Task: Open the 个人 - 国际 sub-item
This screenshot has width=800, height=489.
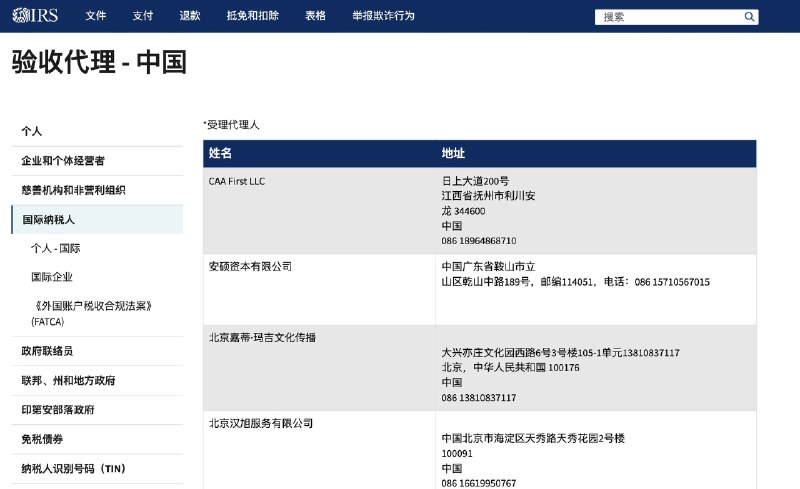Action: [56, 249]
